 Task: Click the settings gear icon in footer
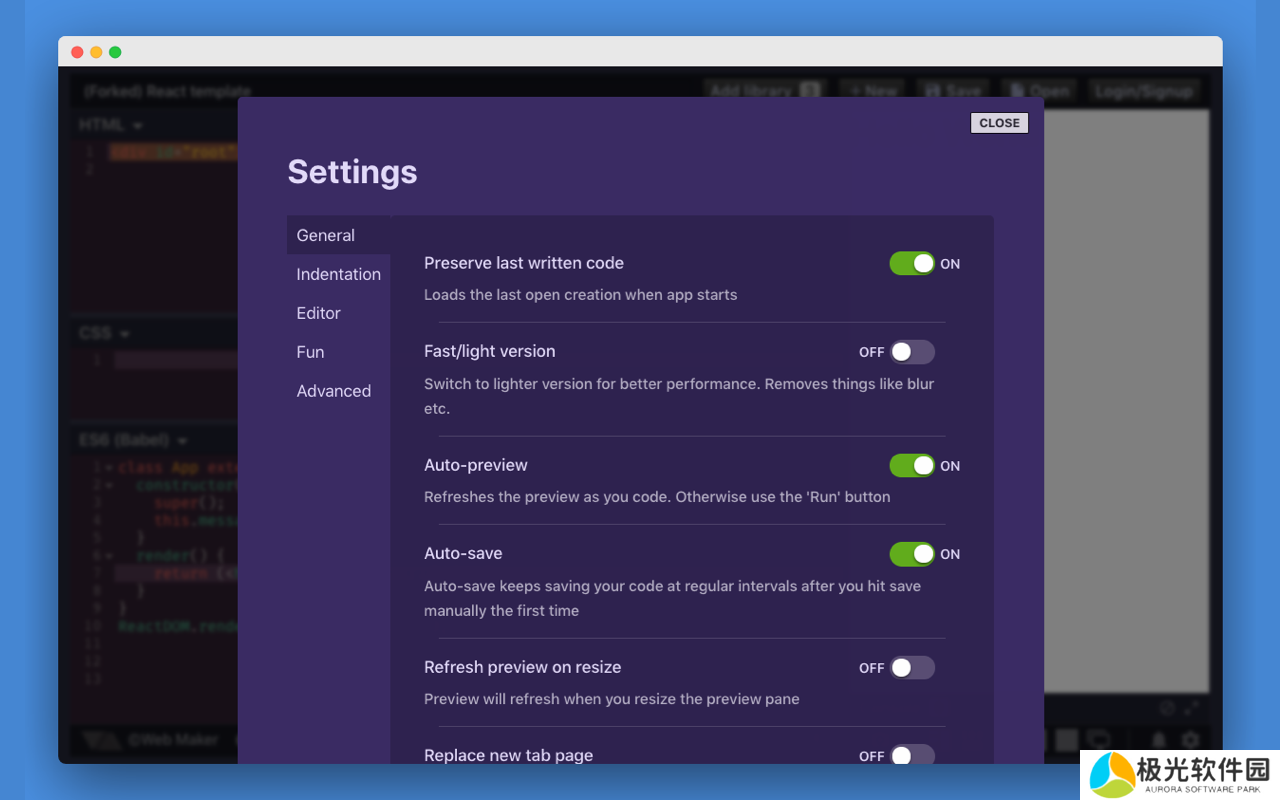pos(1190,740)
